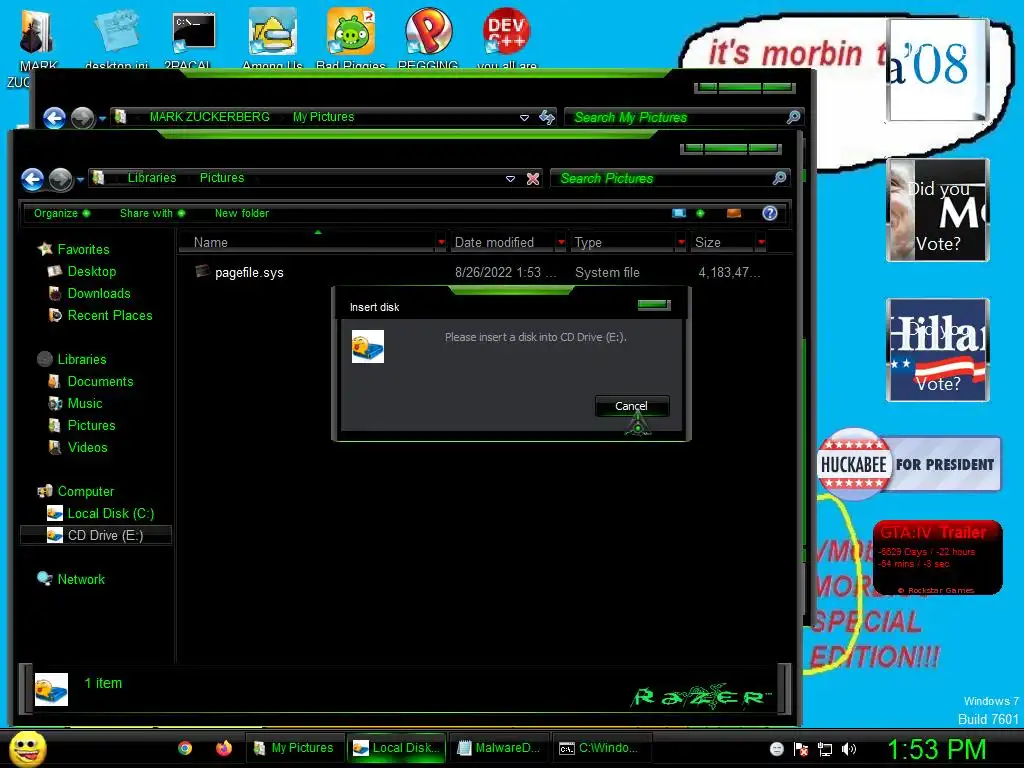Click Pictures in the address breadcrumb
The height and width of the screenshot is (768, 1024).
pos(221,178)
